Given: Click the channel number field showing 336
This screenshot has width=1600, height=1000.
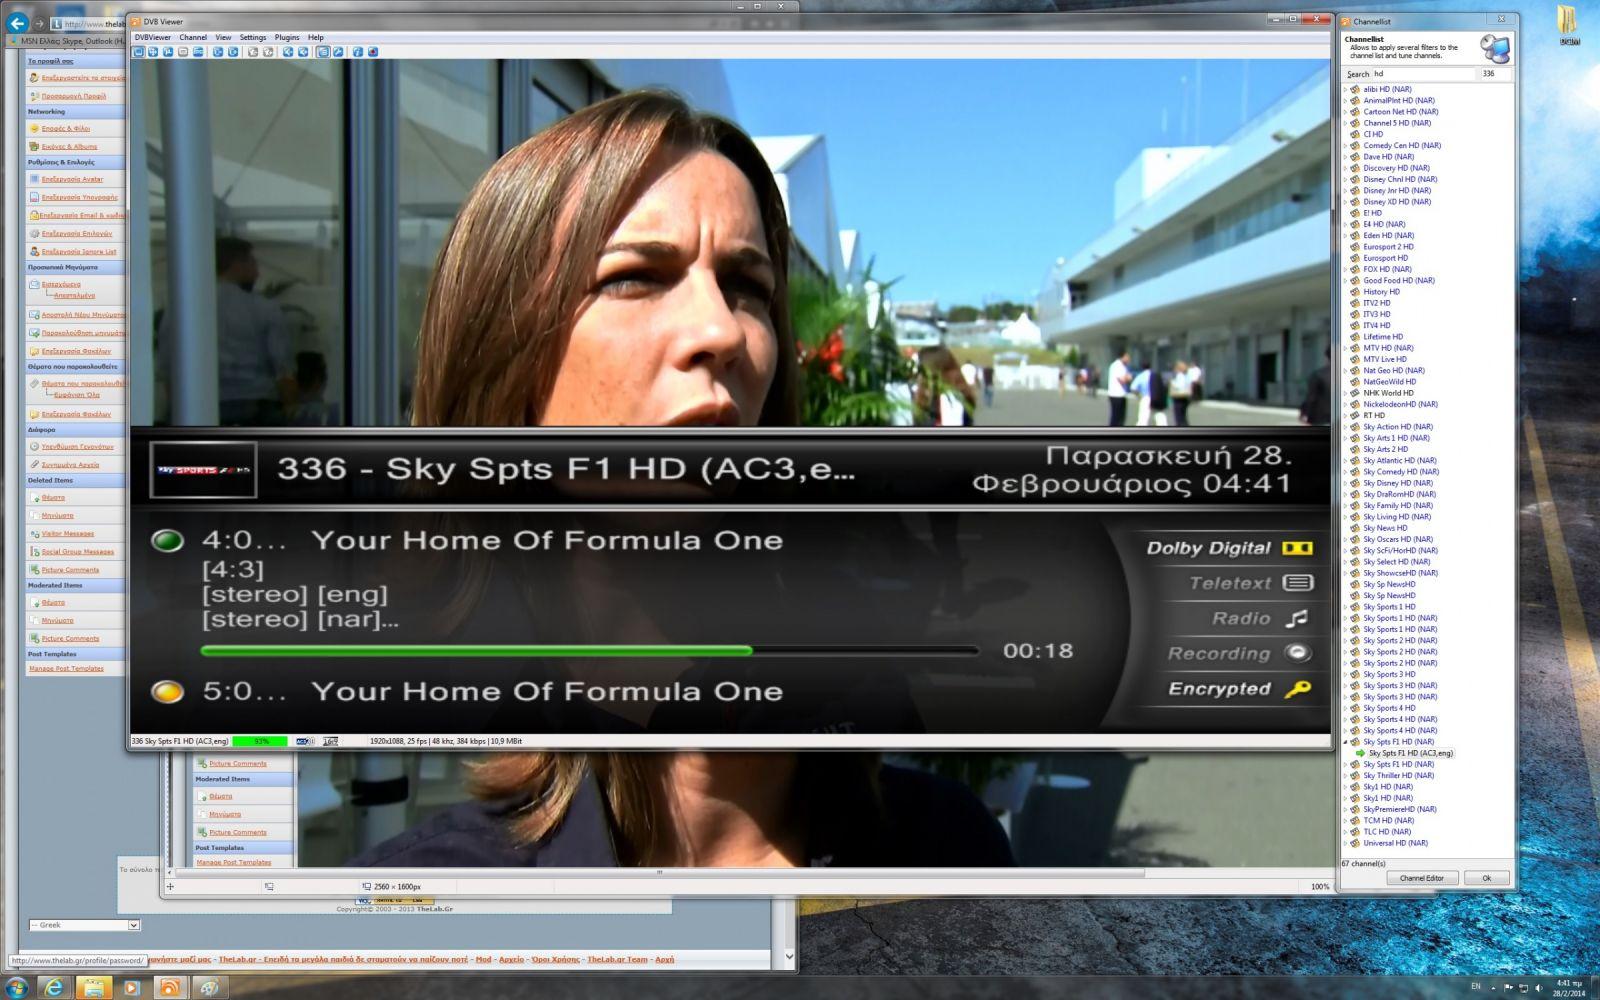Looking at the screenshot, I should [1495, 74].
